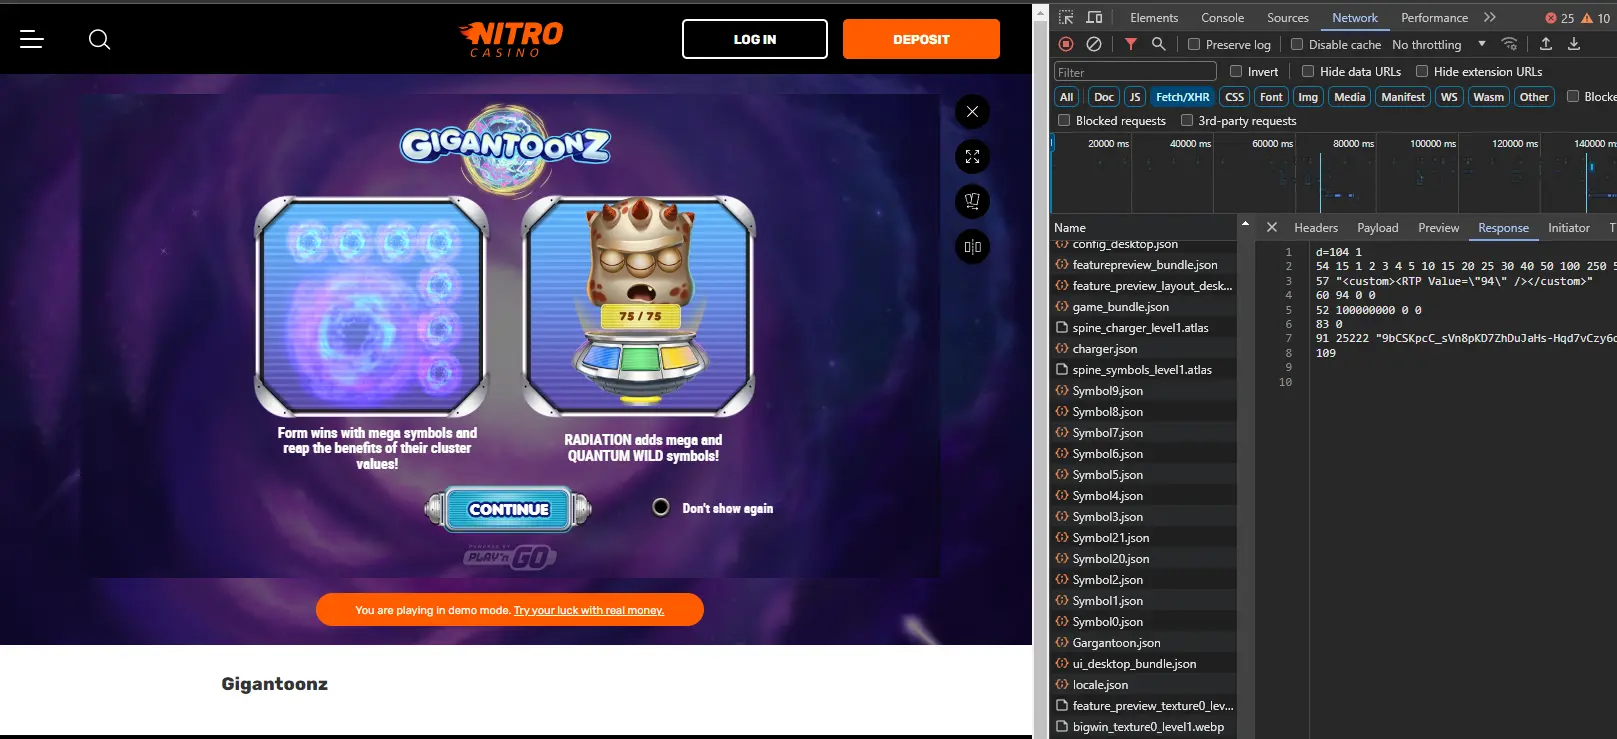Check Blocked requests checkbox
This screenshot has width=1617, height=739.
point(1064,120)
